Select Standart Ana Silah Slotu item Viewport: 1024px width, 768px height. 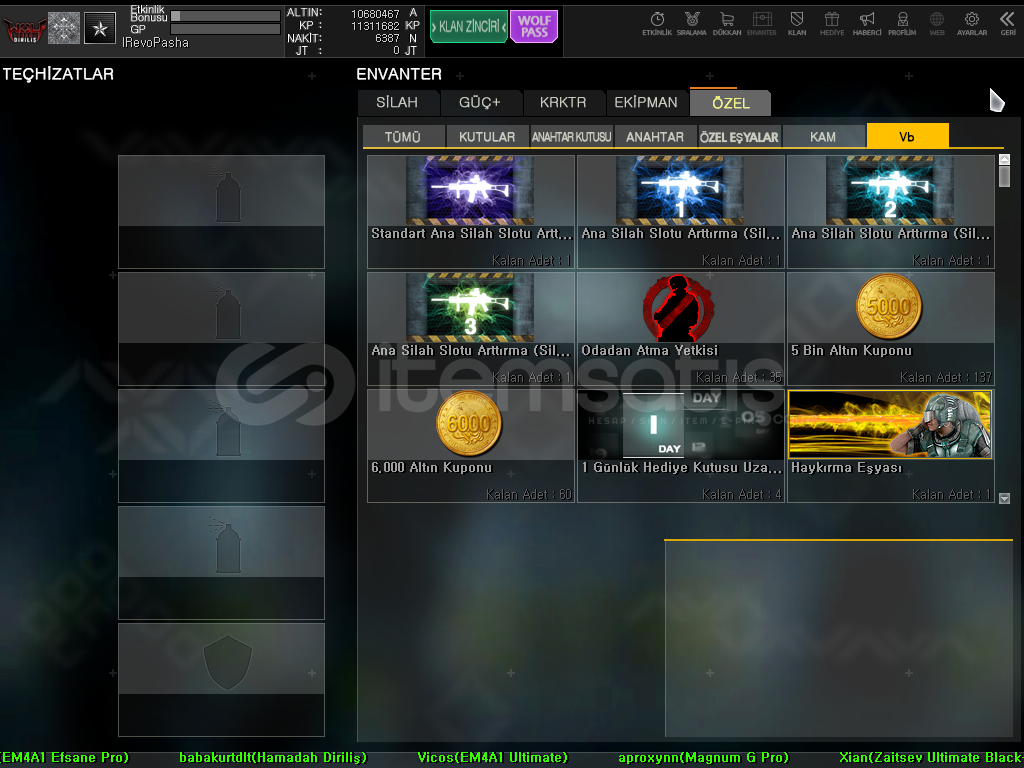[x=471, y=212]
